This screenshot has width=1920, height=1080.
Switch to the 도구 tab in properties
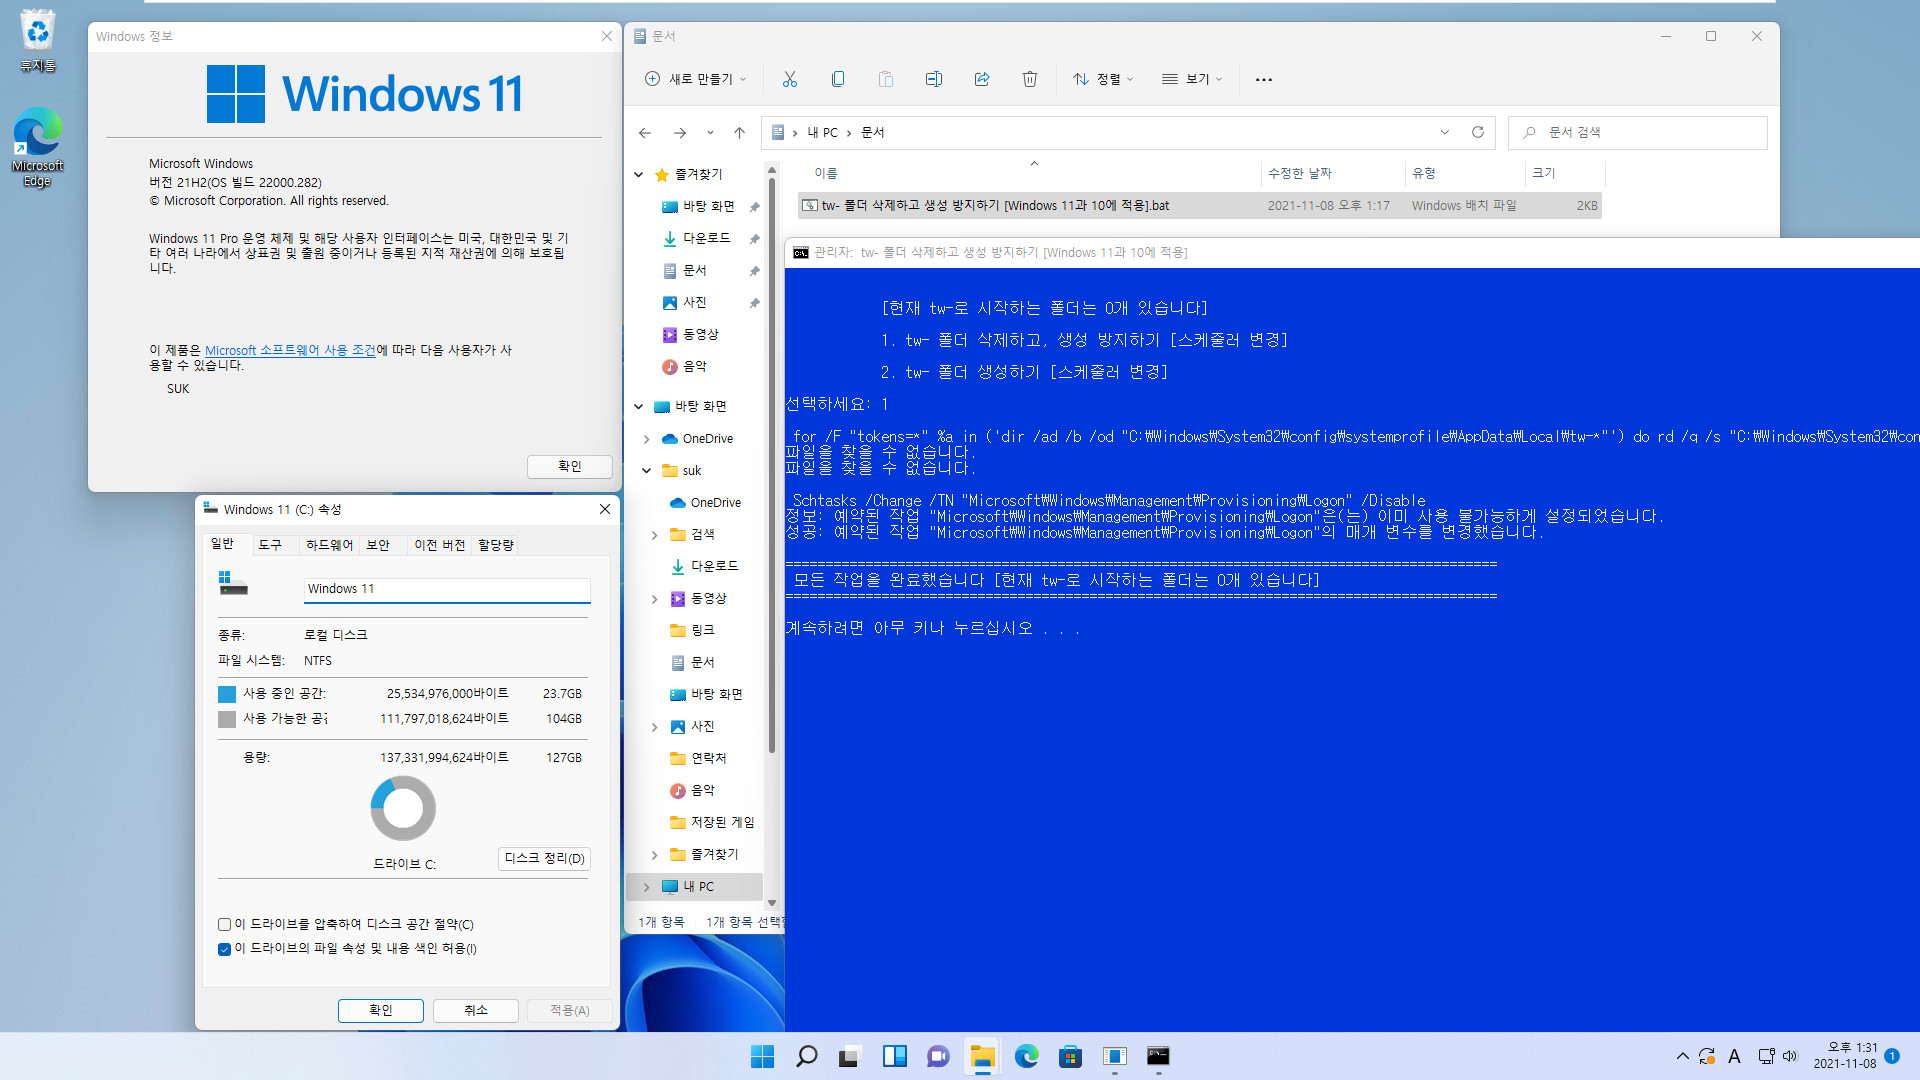coord(270,545)
